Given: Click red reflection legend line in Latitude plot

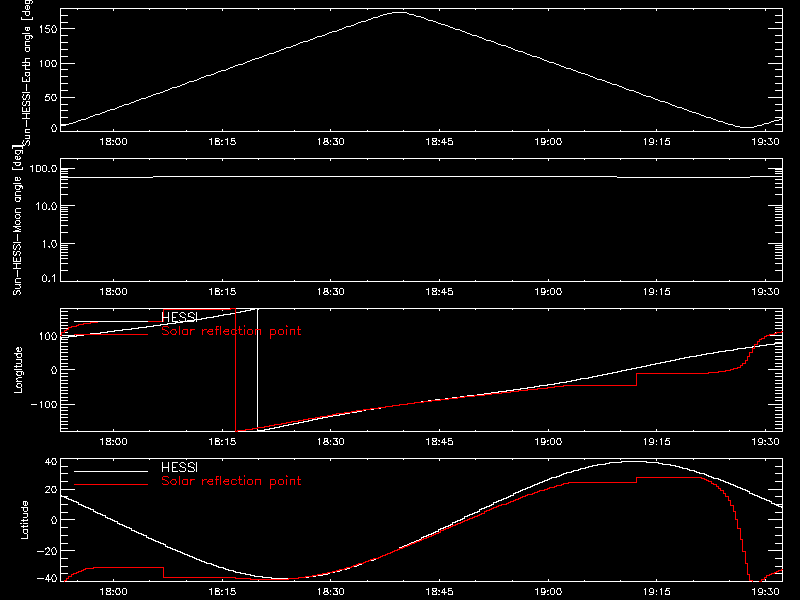Looking at the screenshot, I should point(111,484).
